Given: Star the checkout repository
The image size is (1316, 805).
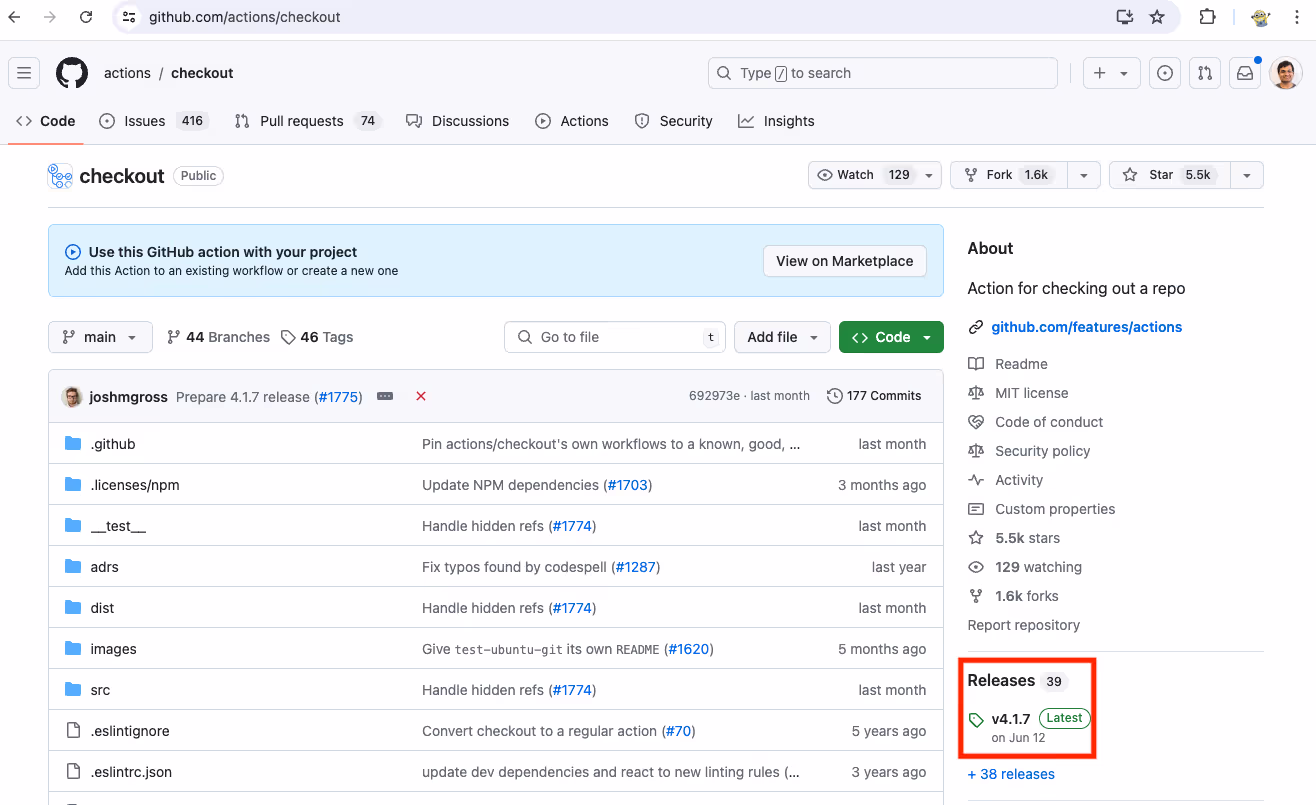Looking at the screenshot, I should coord(1170,175).
